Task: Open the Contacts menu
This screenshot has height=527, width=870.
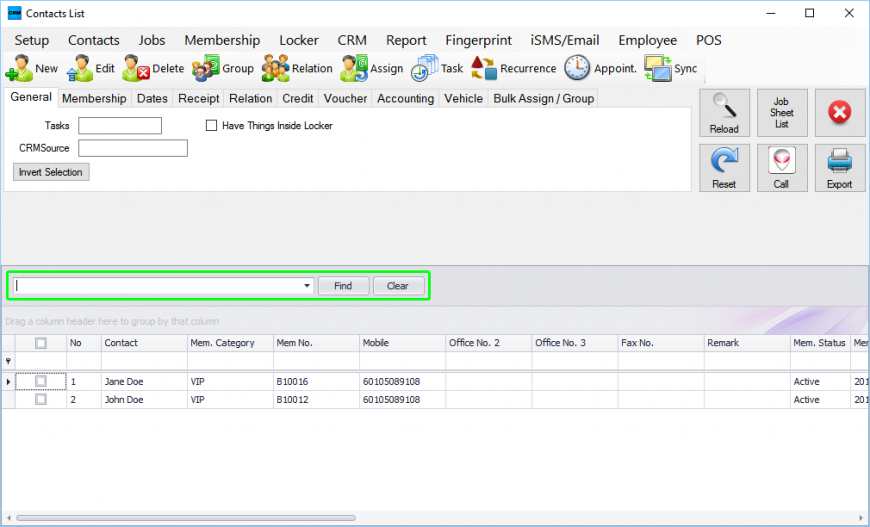Action: pyautogui.click(x=94, y=40)
